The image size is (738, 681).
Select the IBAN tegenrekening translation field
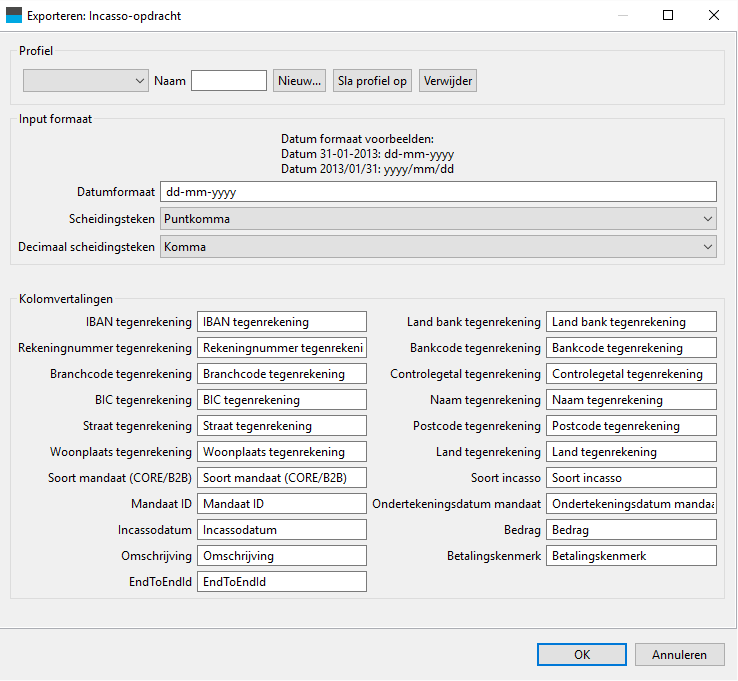[x=281, y=322]
